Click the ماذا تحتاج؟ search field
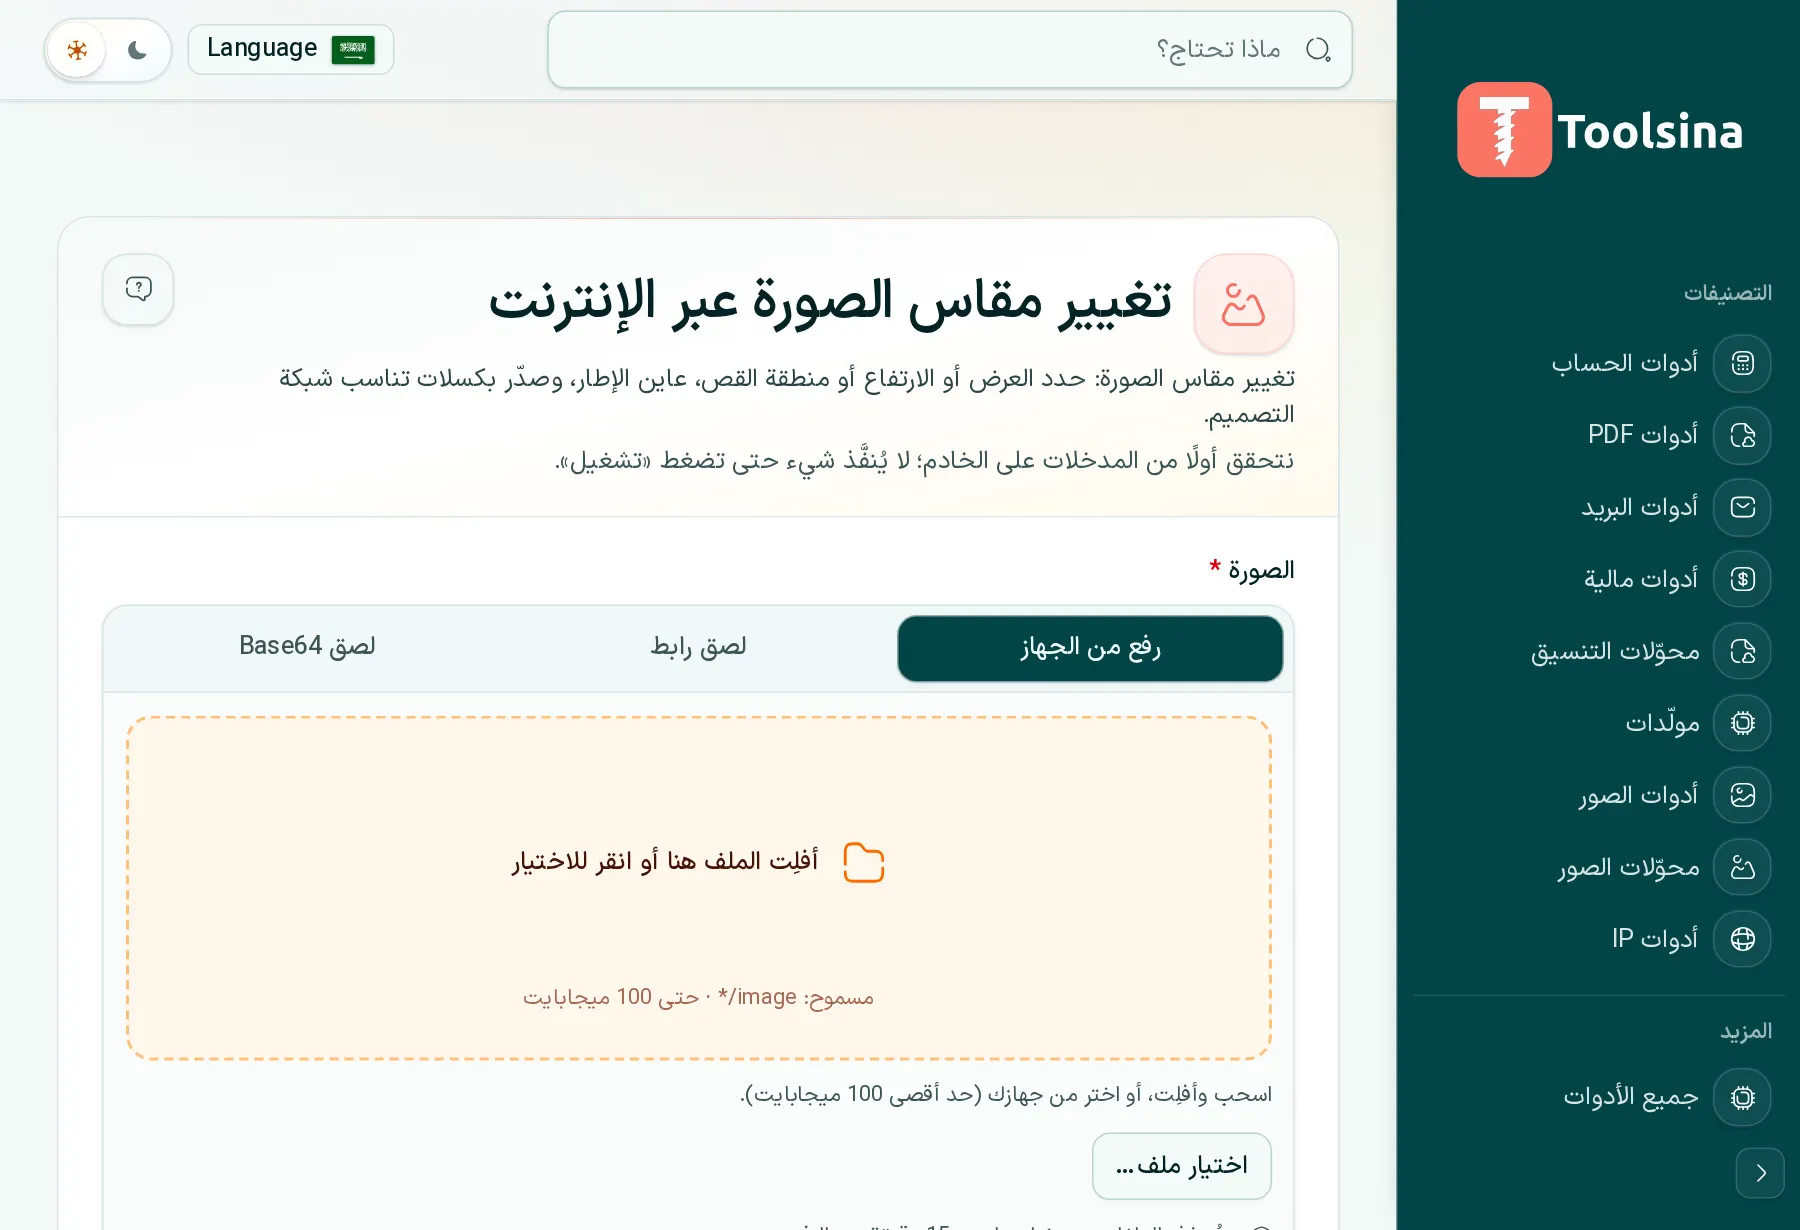The width and height of the screenshot is (1800, 1230). point(950,50)
